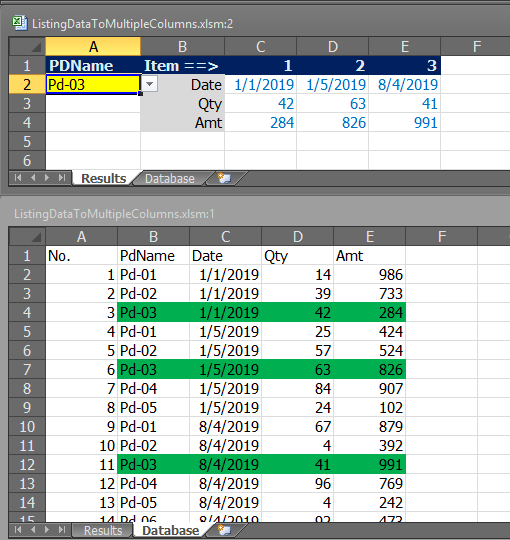This screenshot has width=510, height=540.
Task: Click Pd-05 in Database row 9
Action: click(153, 407)
